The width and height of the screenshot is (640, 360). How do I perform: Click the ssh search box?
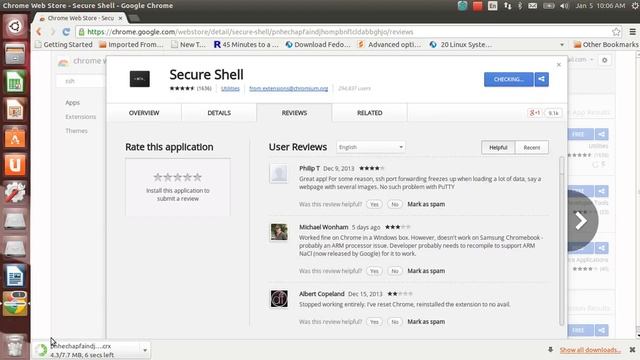[80, 81]
